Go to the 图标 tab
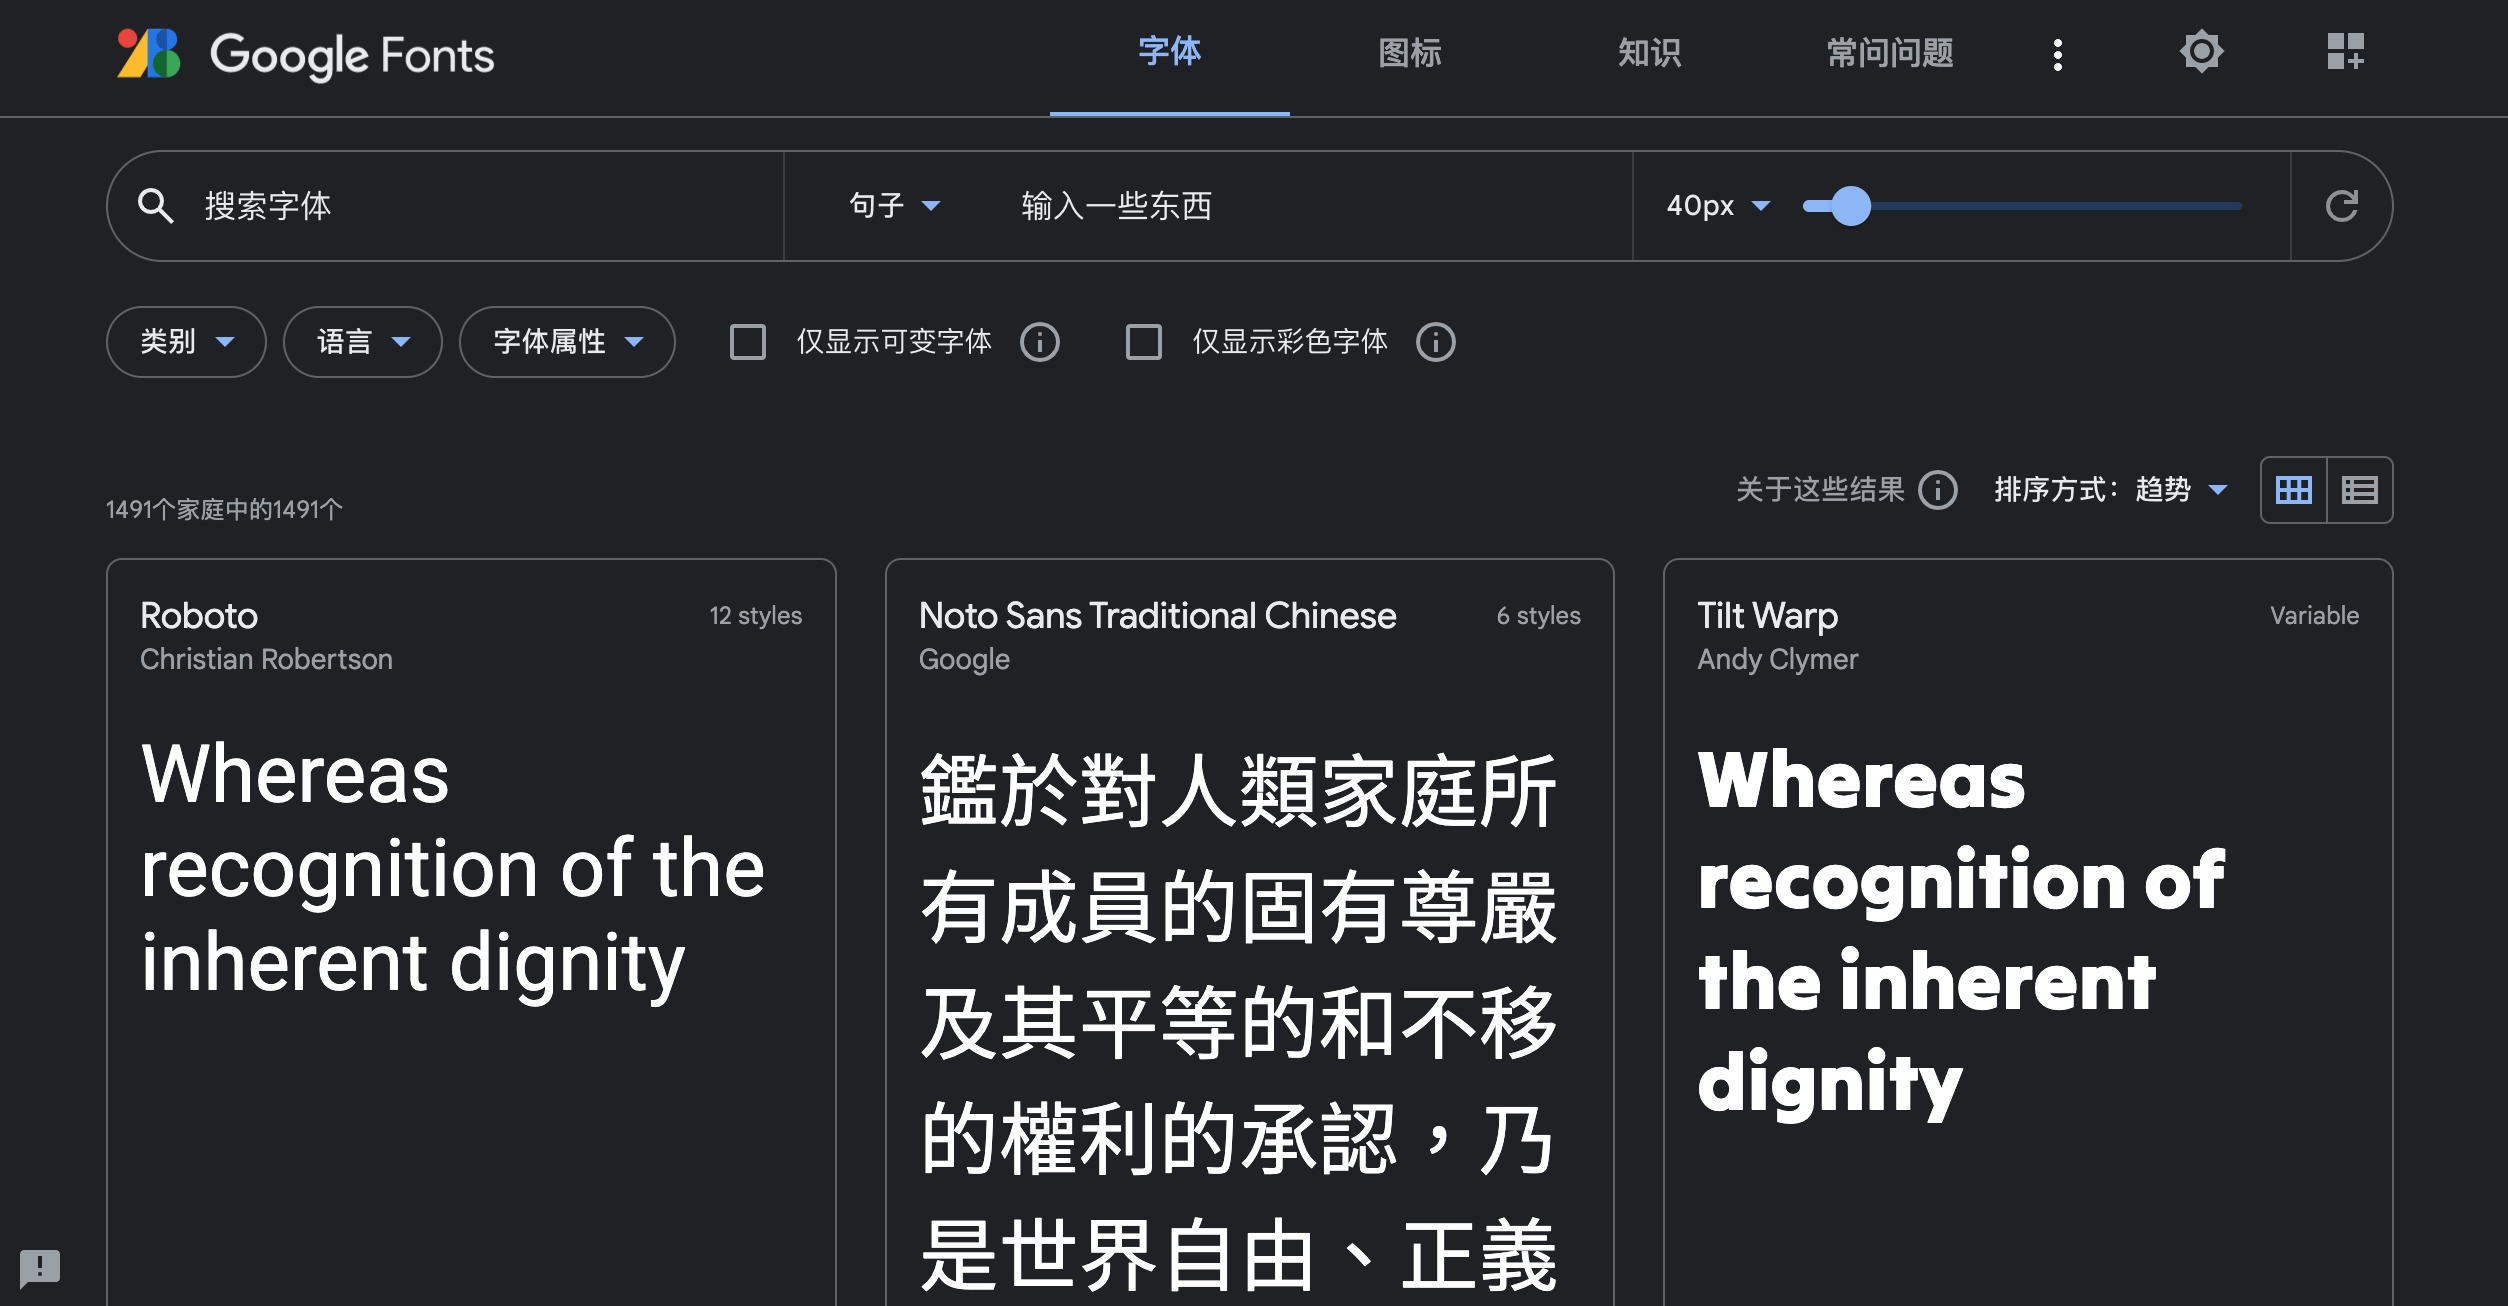This screenshot has width=2508, height=1306. (x=1409, y=52)
